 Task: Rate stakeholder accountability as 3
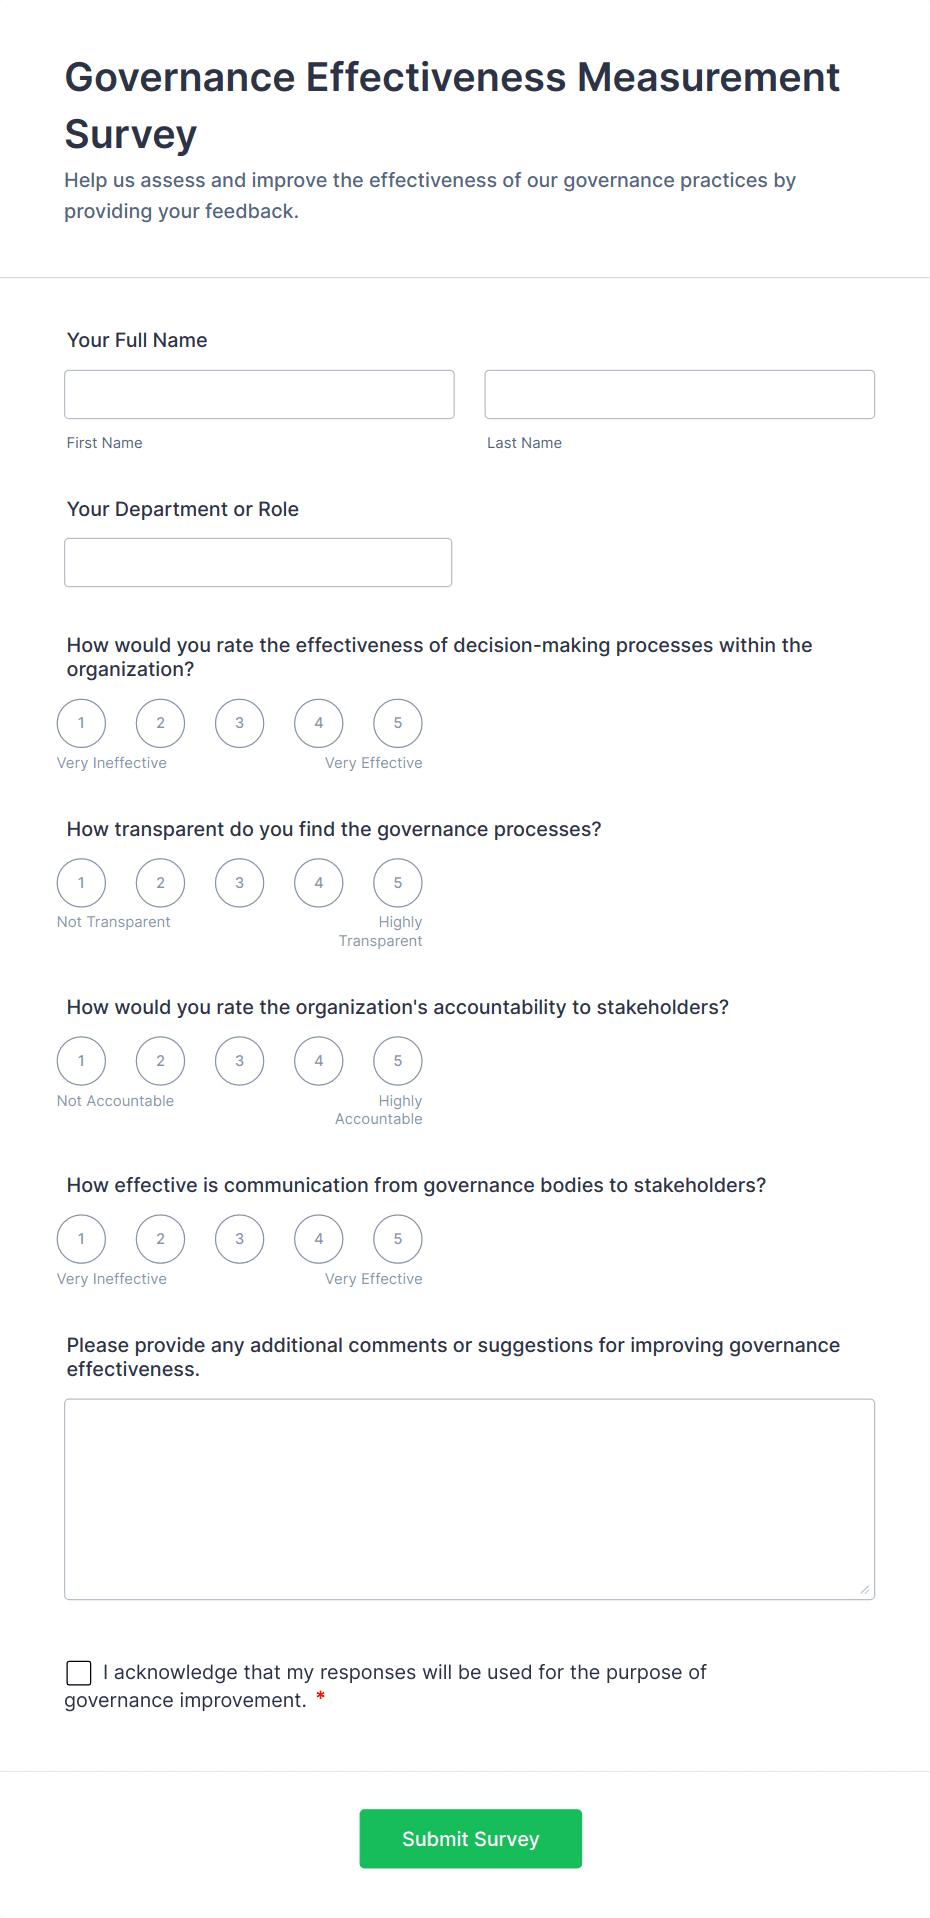tap(240, 1061)
